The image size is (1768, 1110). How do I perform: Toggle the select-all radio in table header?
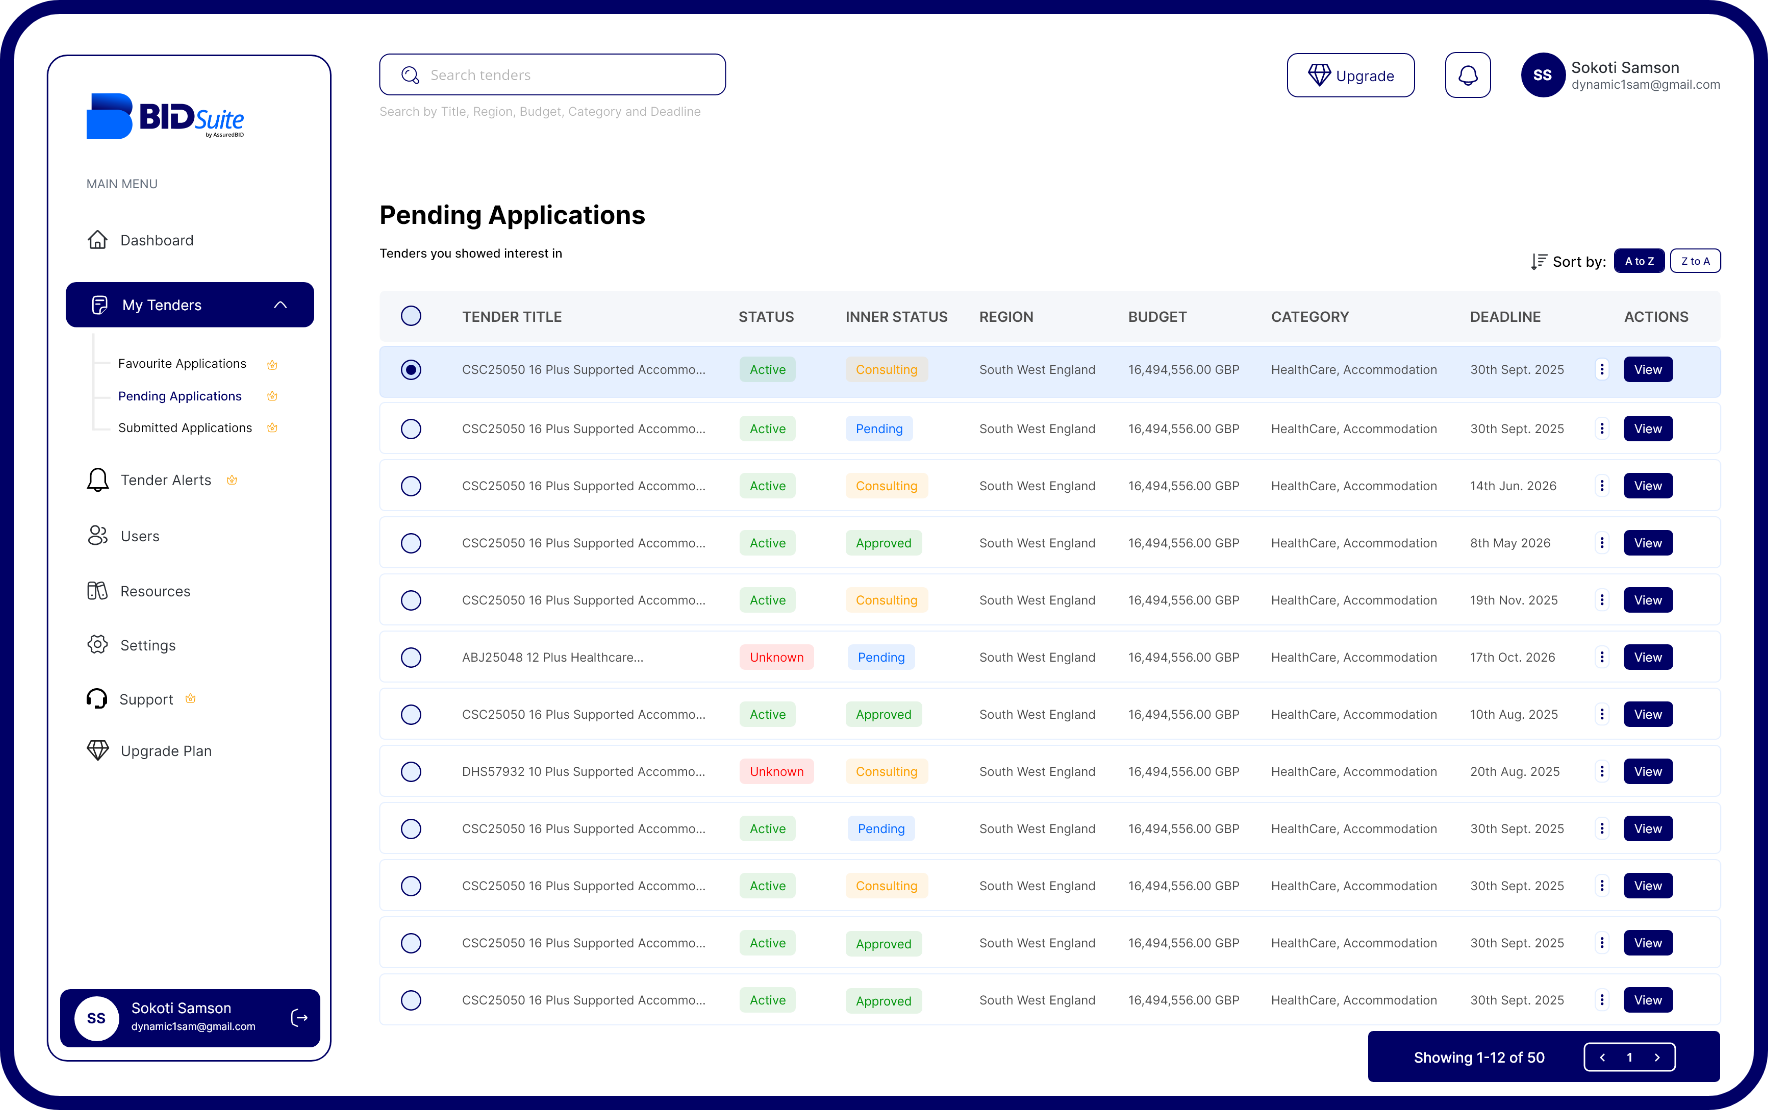pyautogui.click(x=411, y=316)
